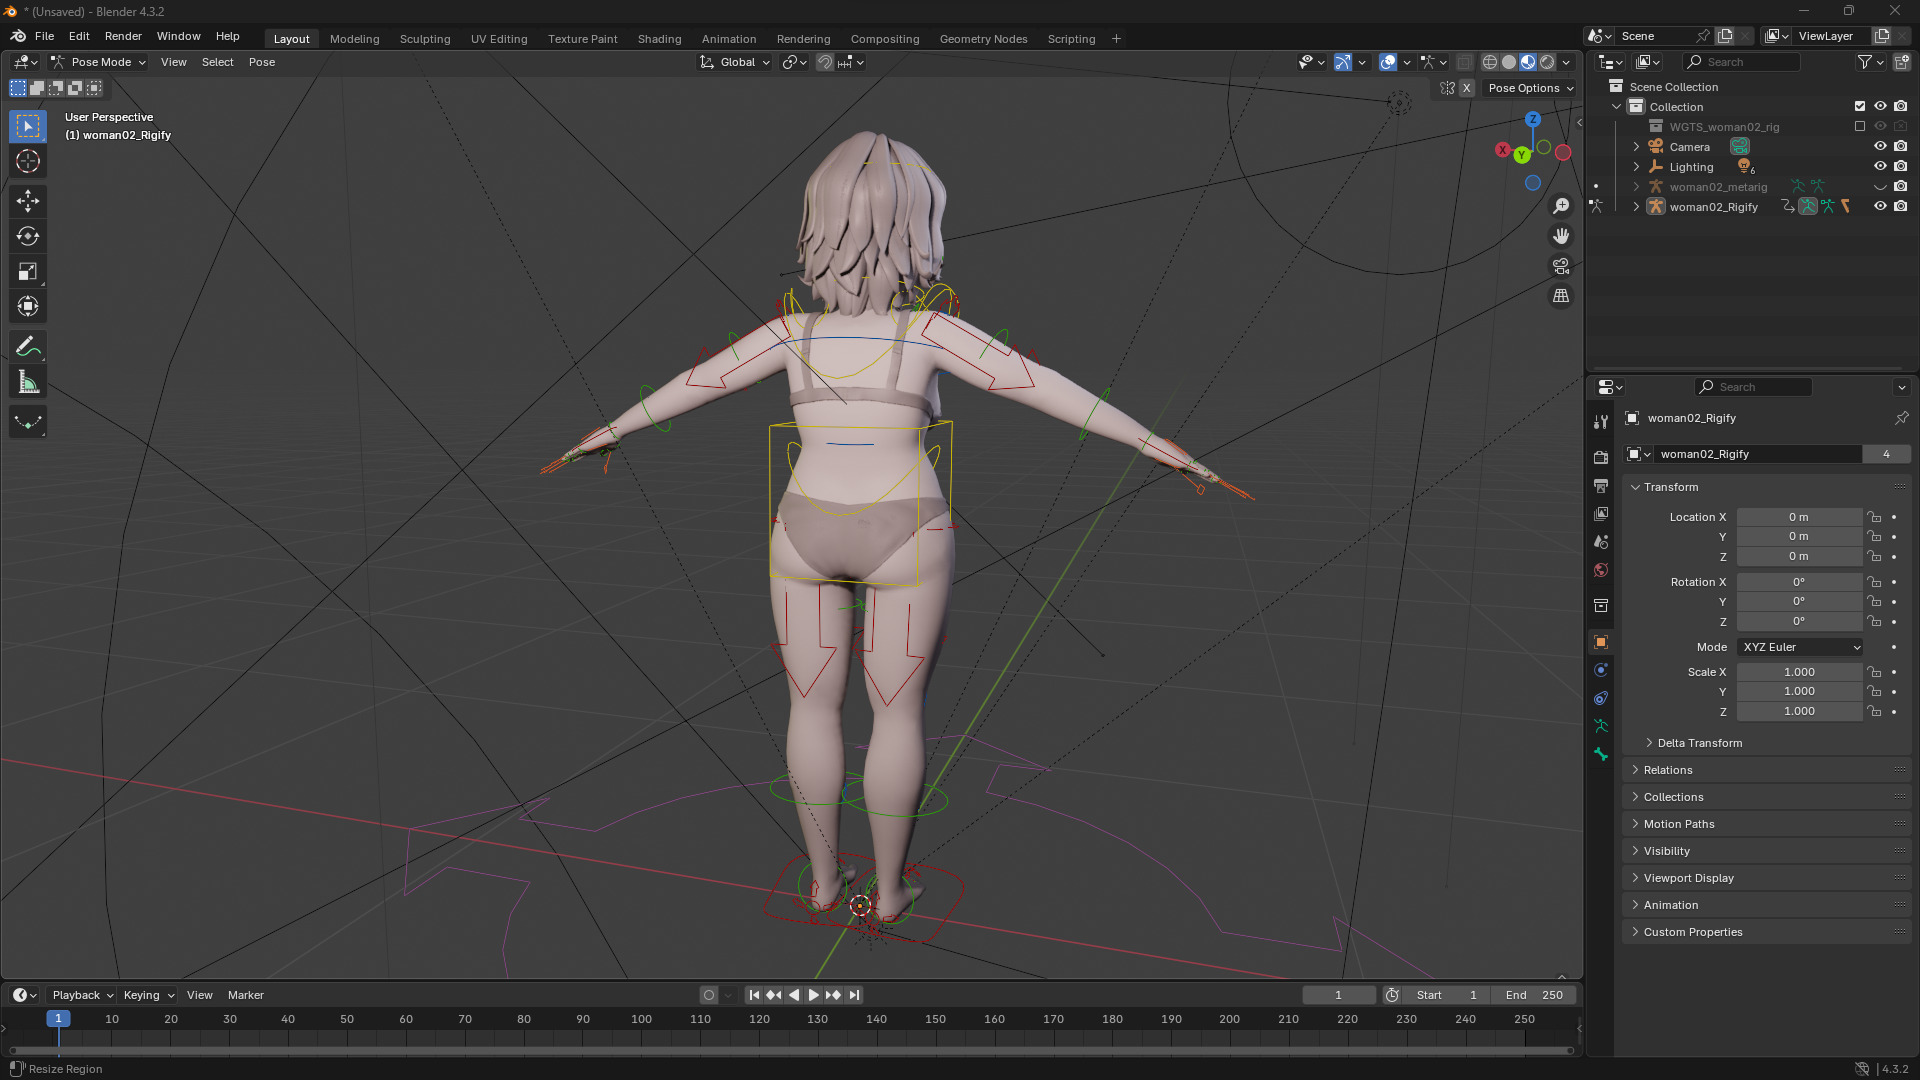
Task: Select the Scale tool
Action: coord(27,272)
